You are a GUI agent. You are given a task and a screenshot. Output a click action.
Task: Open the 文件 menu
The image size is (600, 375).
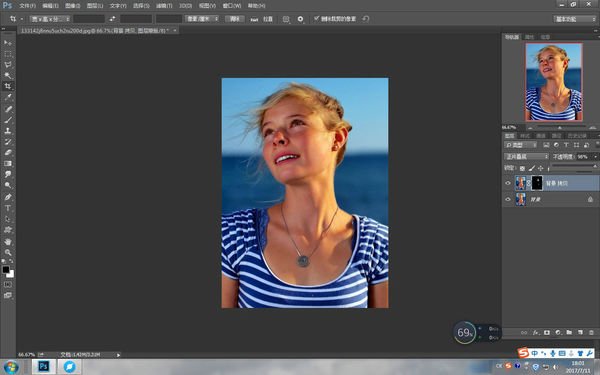(x=27, y=6)
